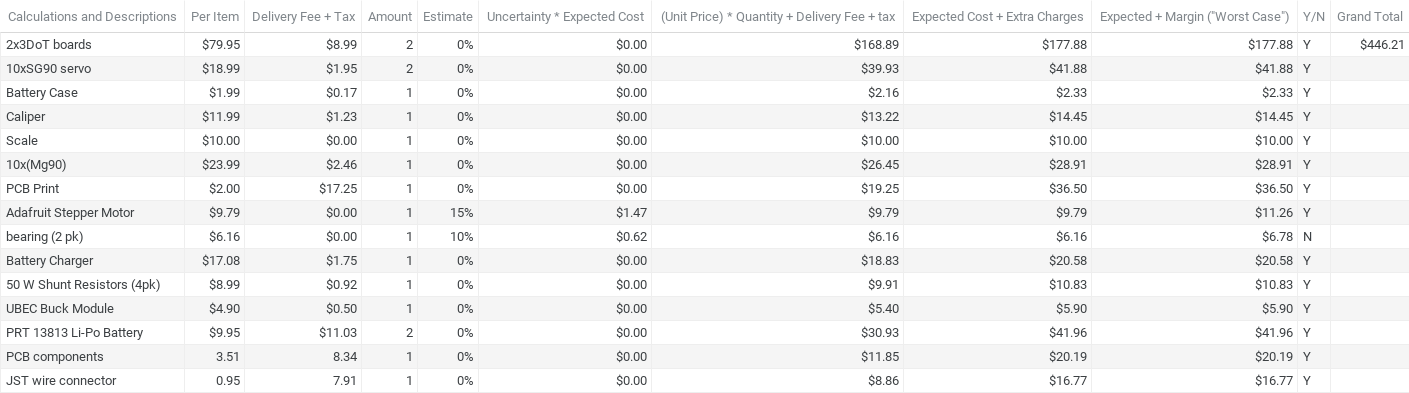1409x393 pixels.
Task: Click the Calculations and Descriptions column header
Action: 93,17
